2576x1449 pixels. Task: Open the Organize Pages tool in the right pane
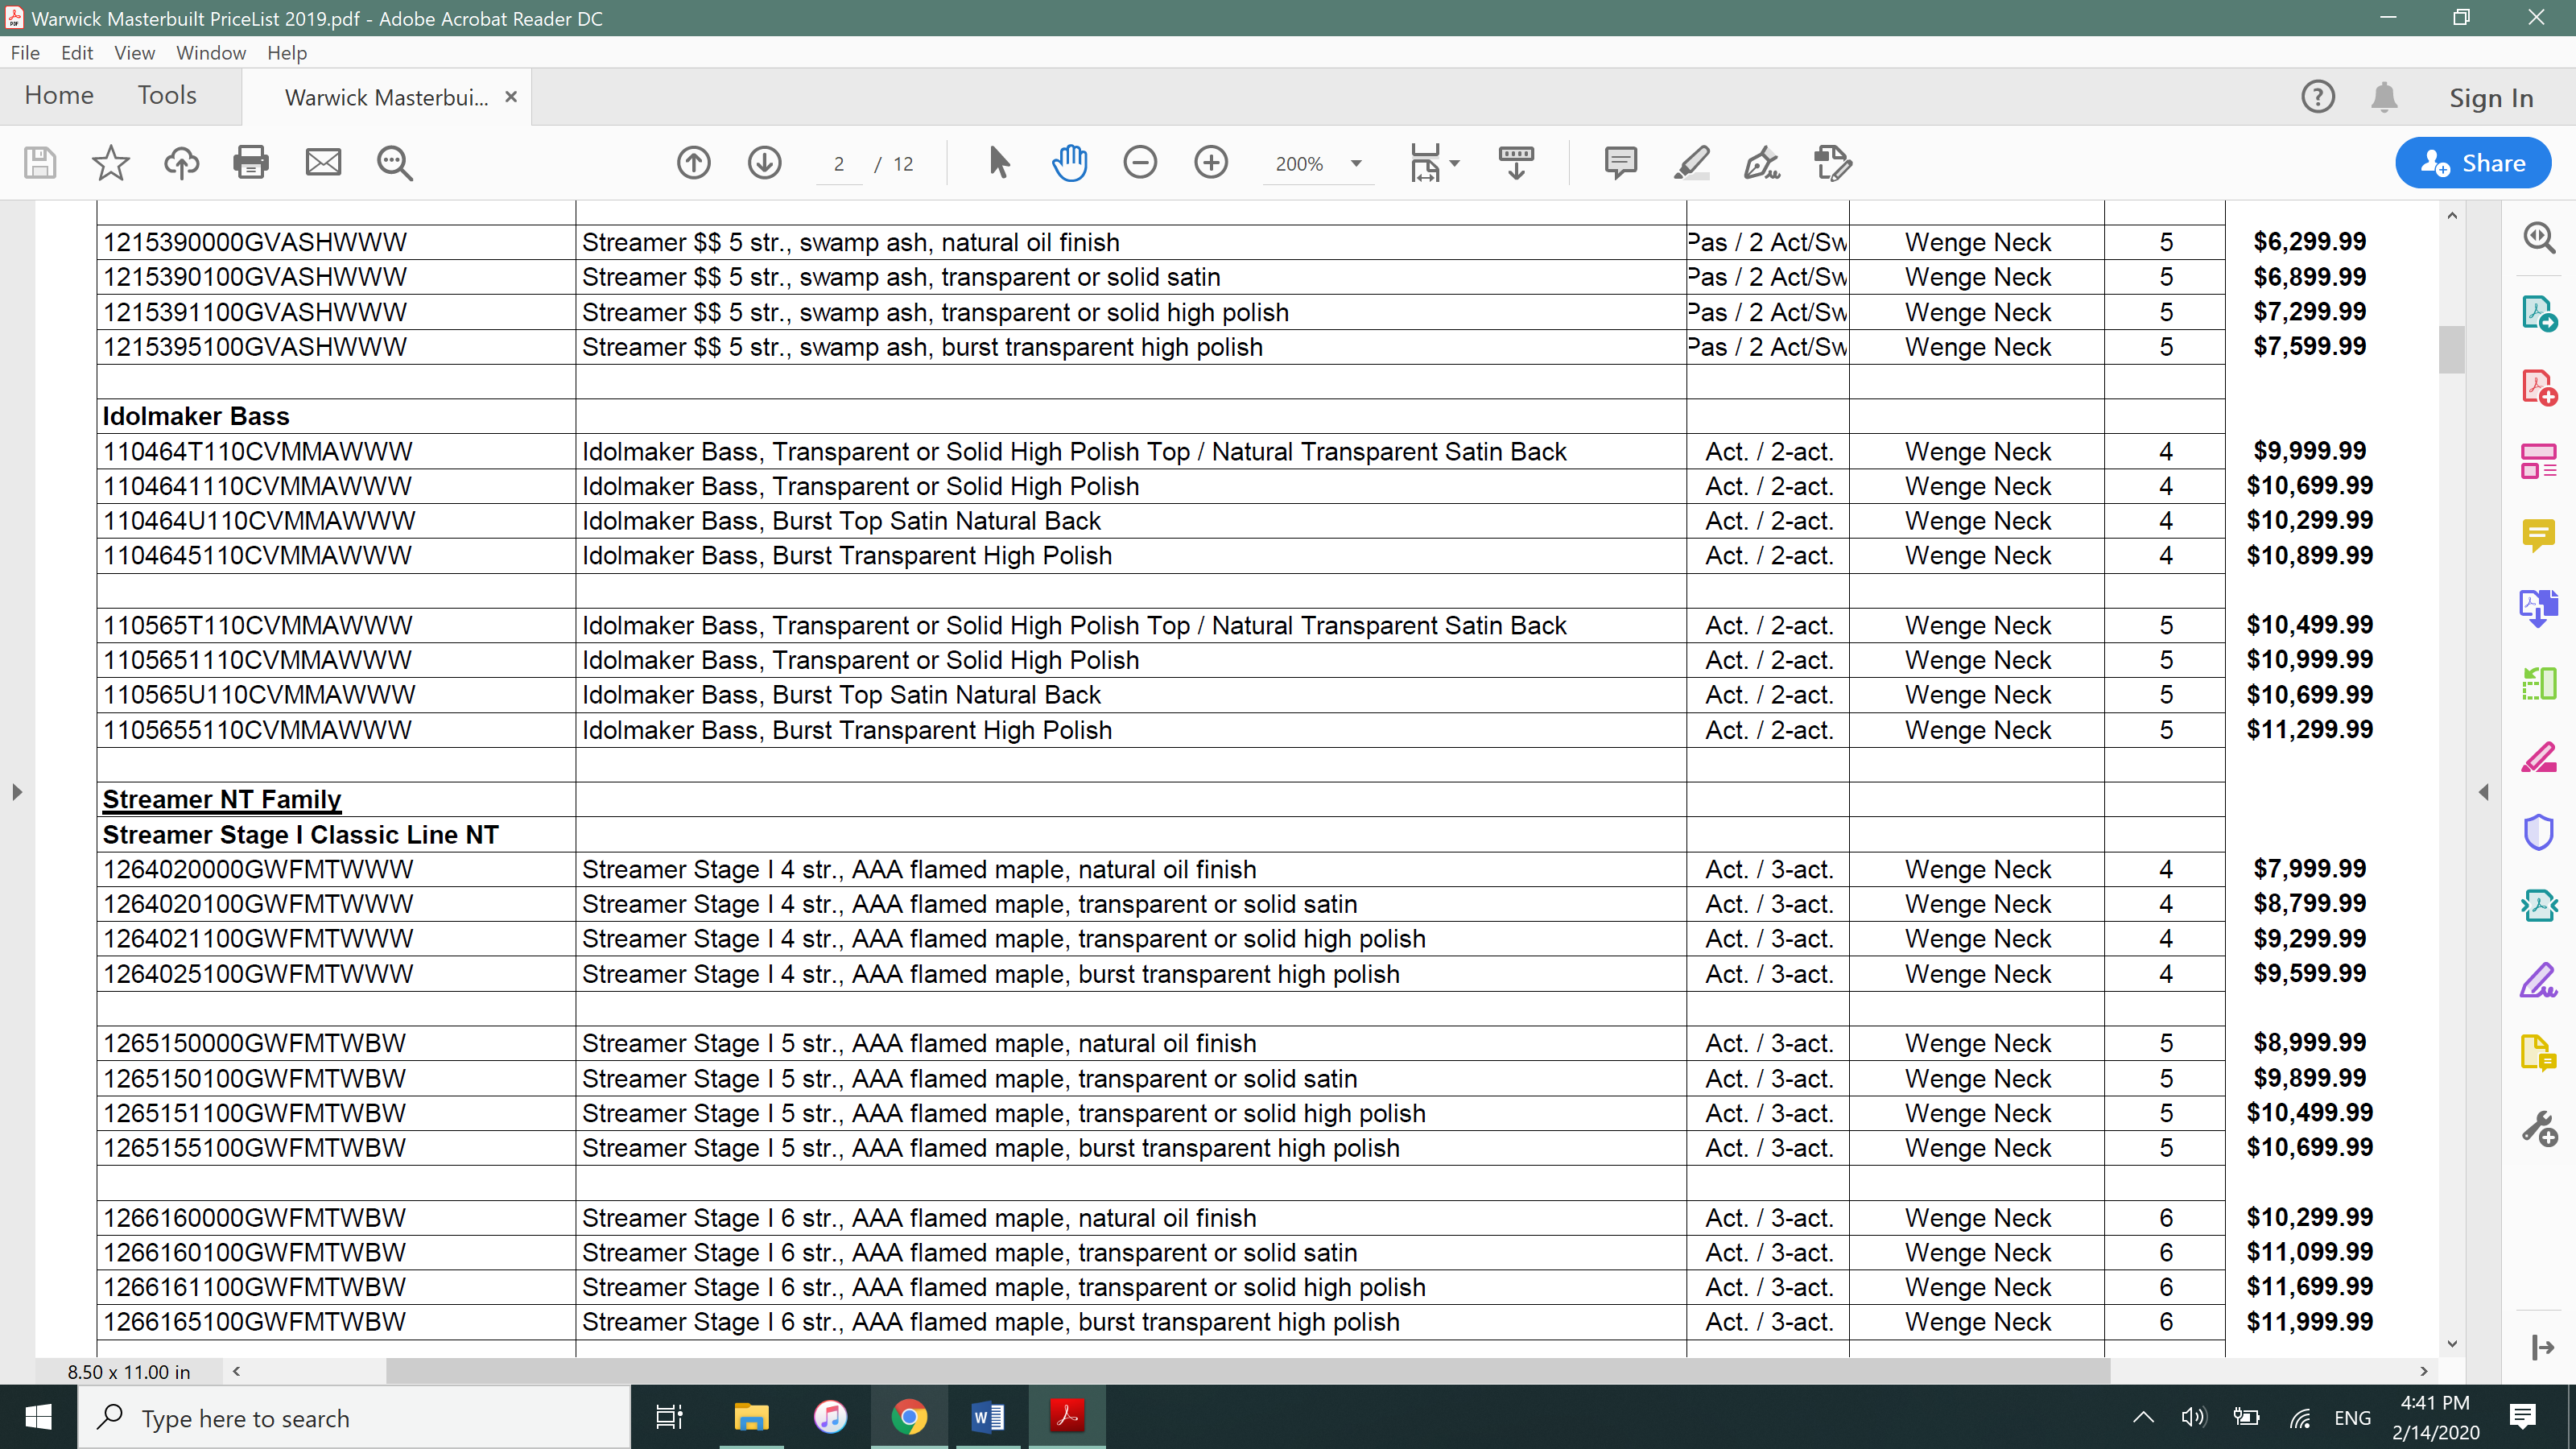pyautogui.click(x=2539, y=684)
